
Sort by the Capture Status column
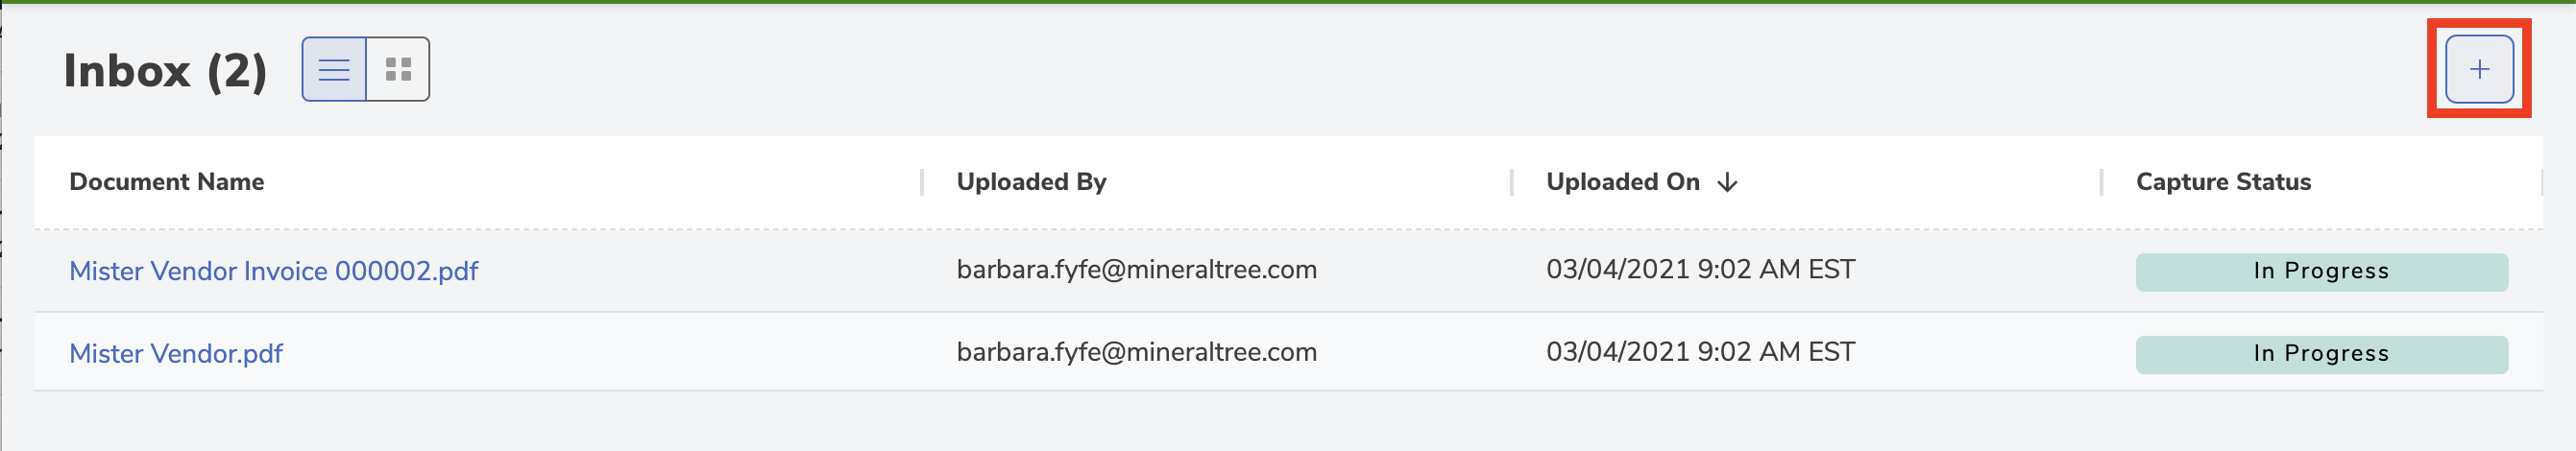pos(2223,182)
